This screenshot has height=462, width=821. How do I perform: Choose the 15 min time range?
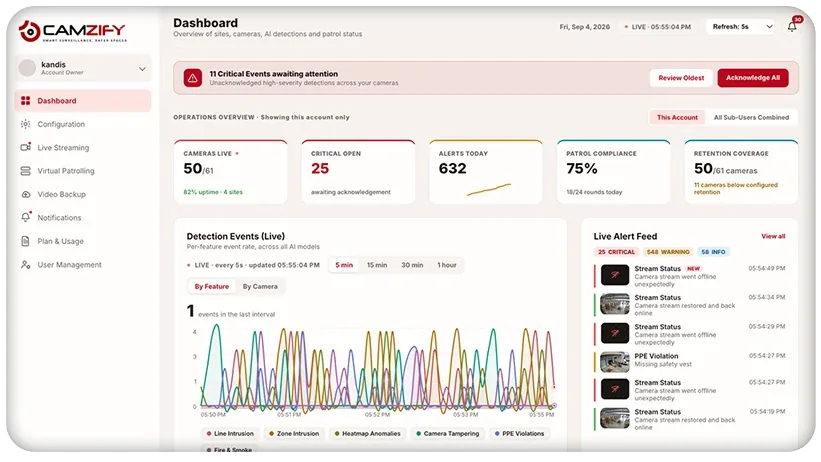pyautogui.click(x=376, y=265)
